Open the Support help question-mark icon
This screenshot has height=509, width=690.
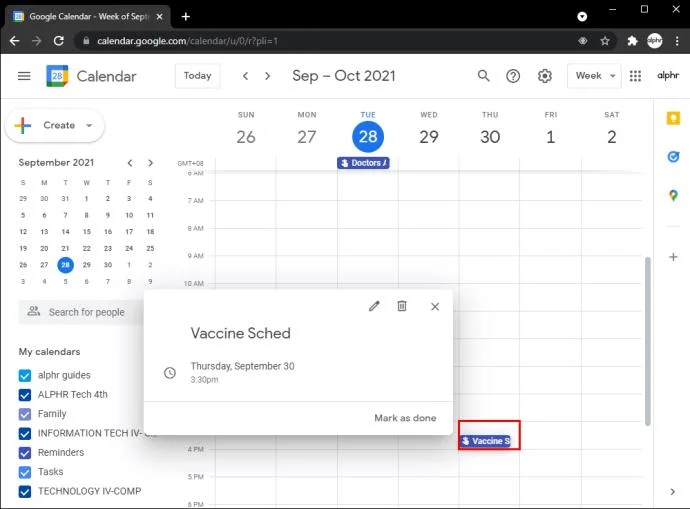pyautogui.click(x=513, y=76)
